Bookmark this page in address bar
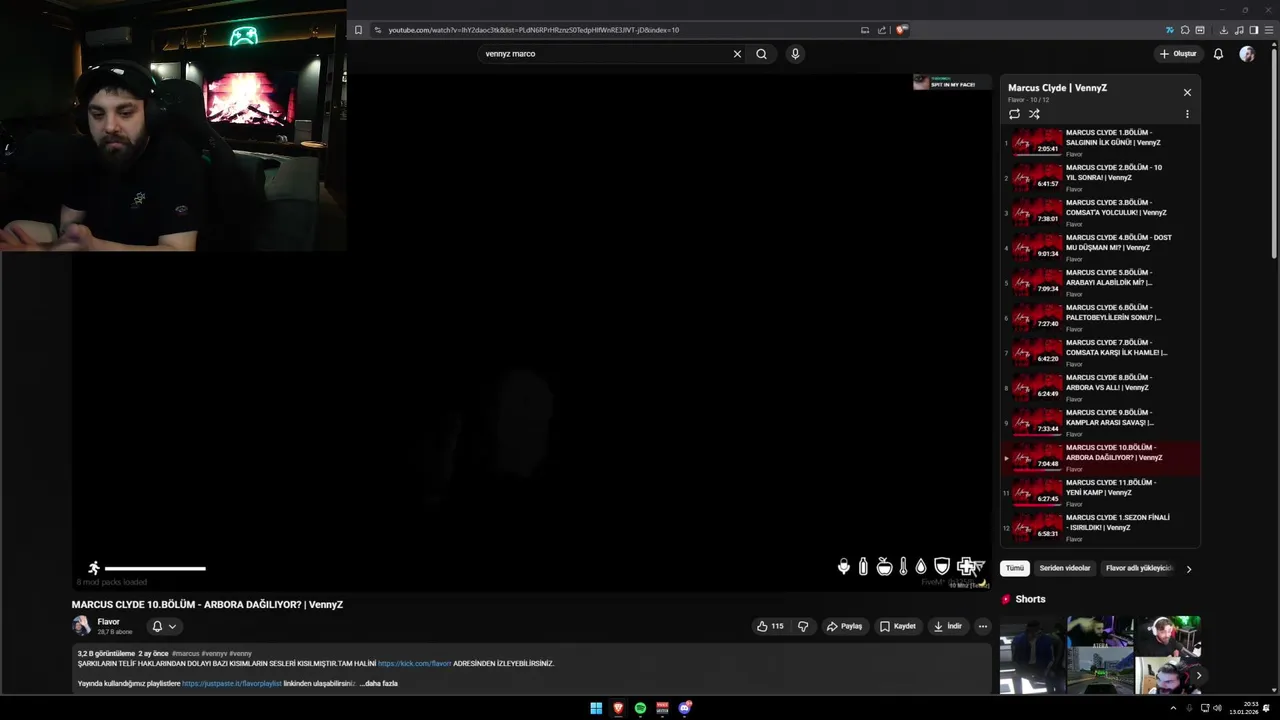 click(x=358, y=30)
